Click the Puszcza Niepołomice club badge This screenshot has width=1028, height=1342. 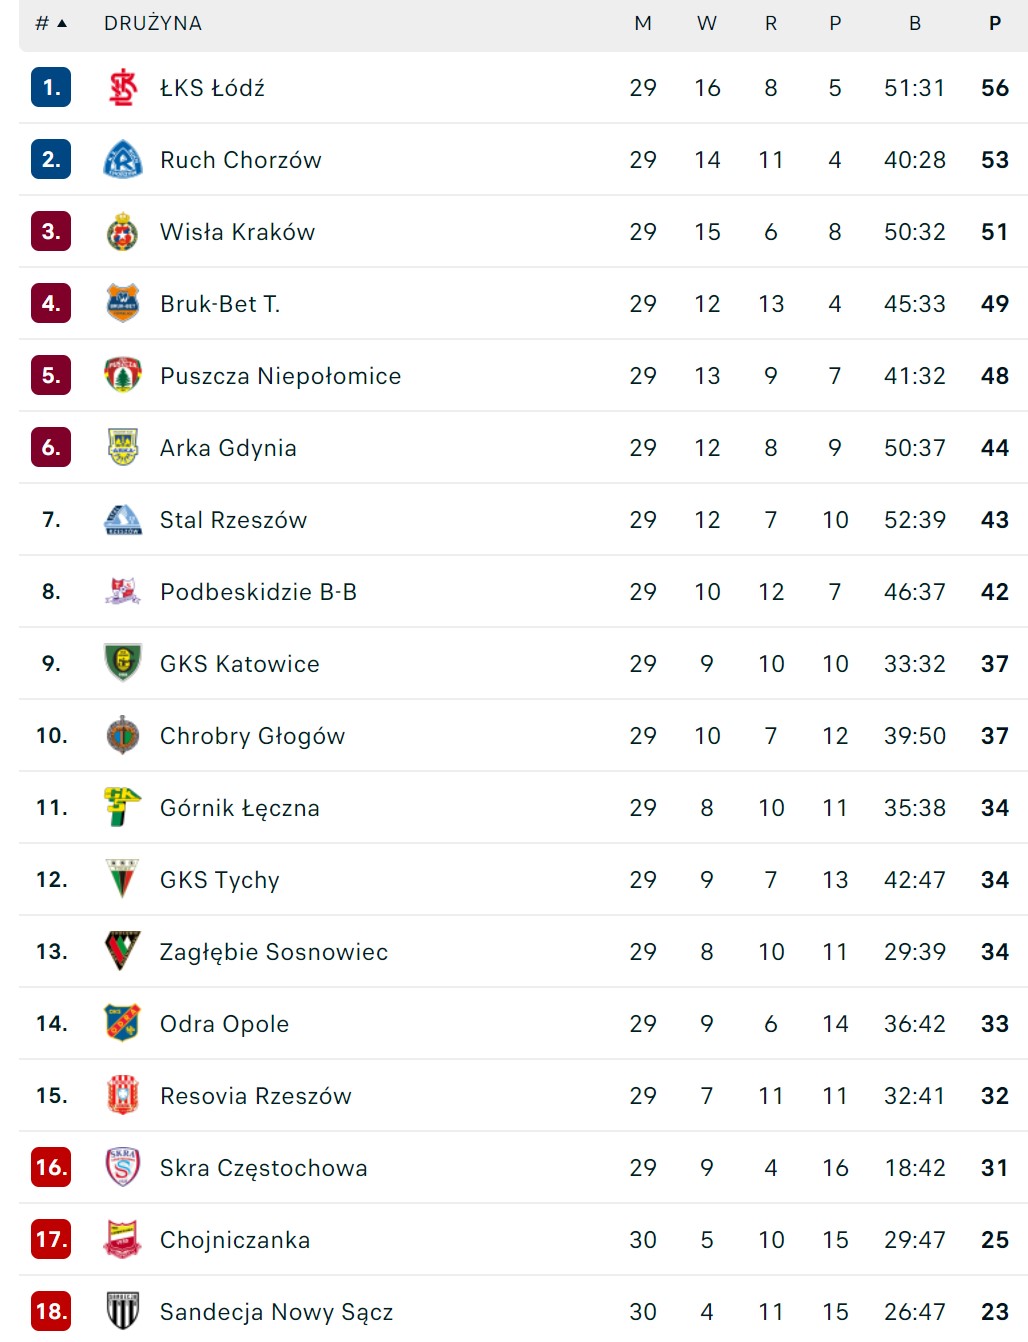123,376
